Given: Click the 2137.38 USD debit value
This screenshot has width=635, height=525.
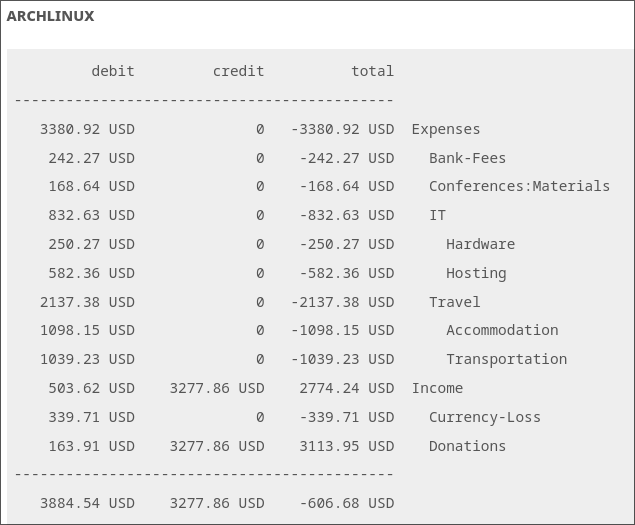Looking at the screenshot, I should (87, 302).
